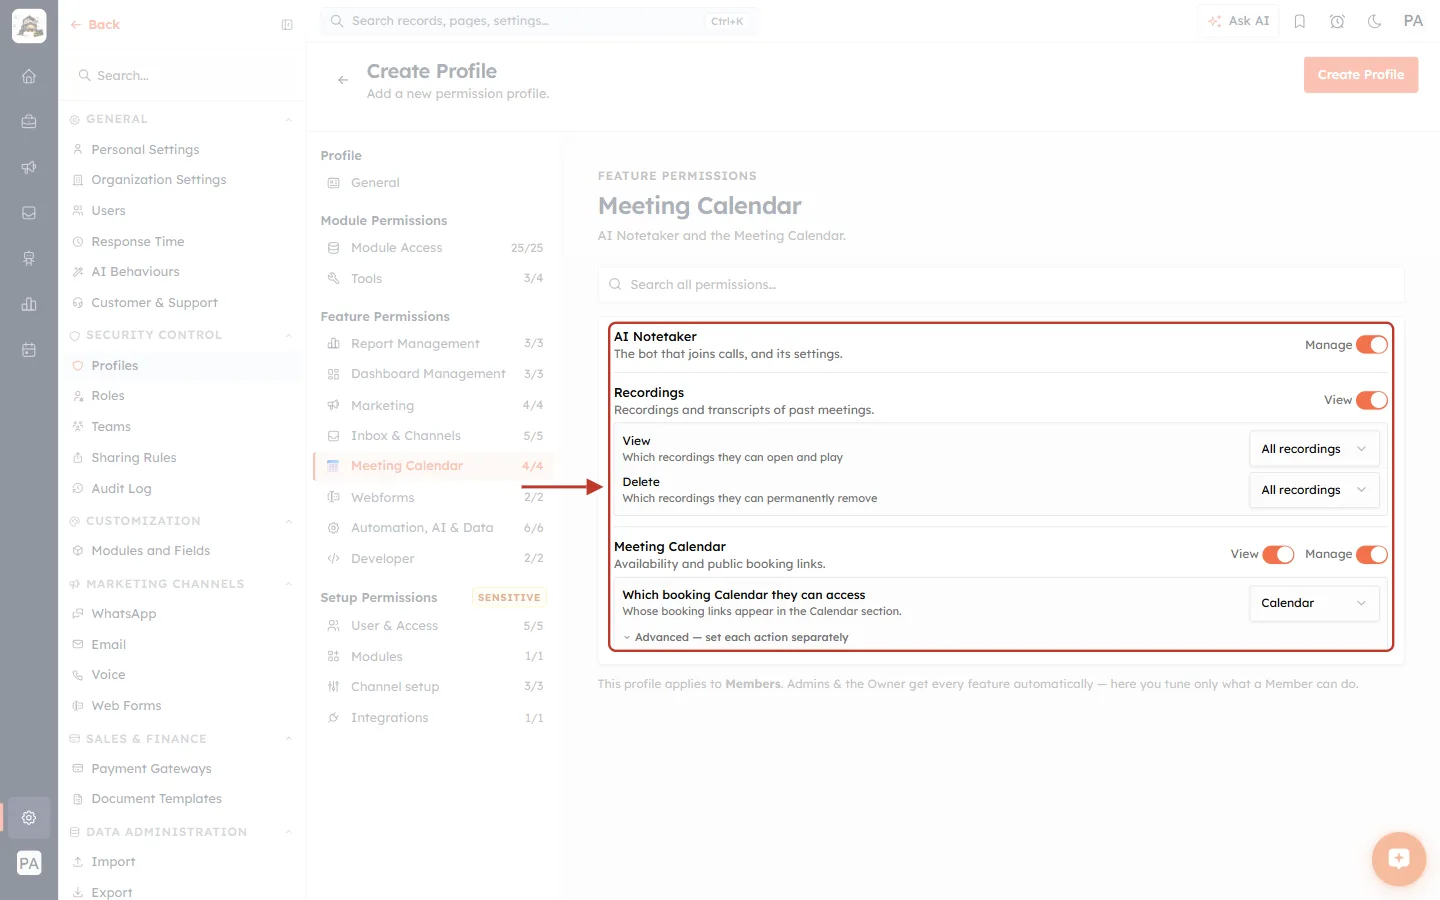This screenshot has height=900, width=1440.
Task: Open the View recordings scope dropdown
Action: [x=1314, y=449]
